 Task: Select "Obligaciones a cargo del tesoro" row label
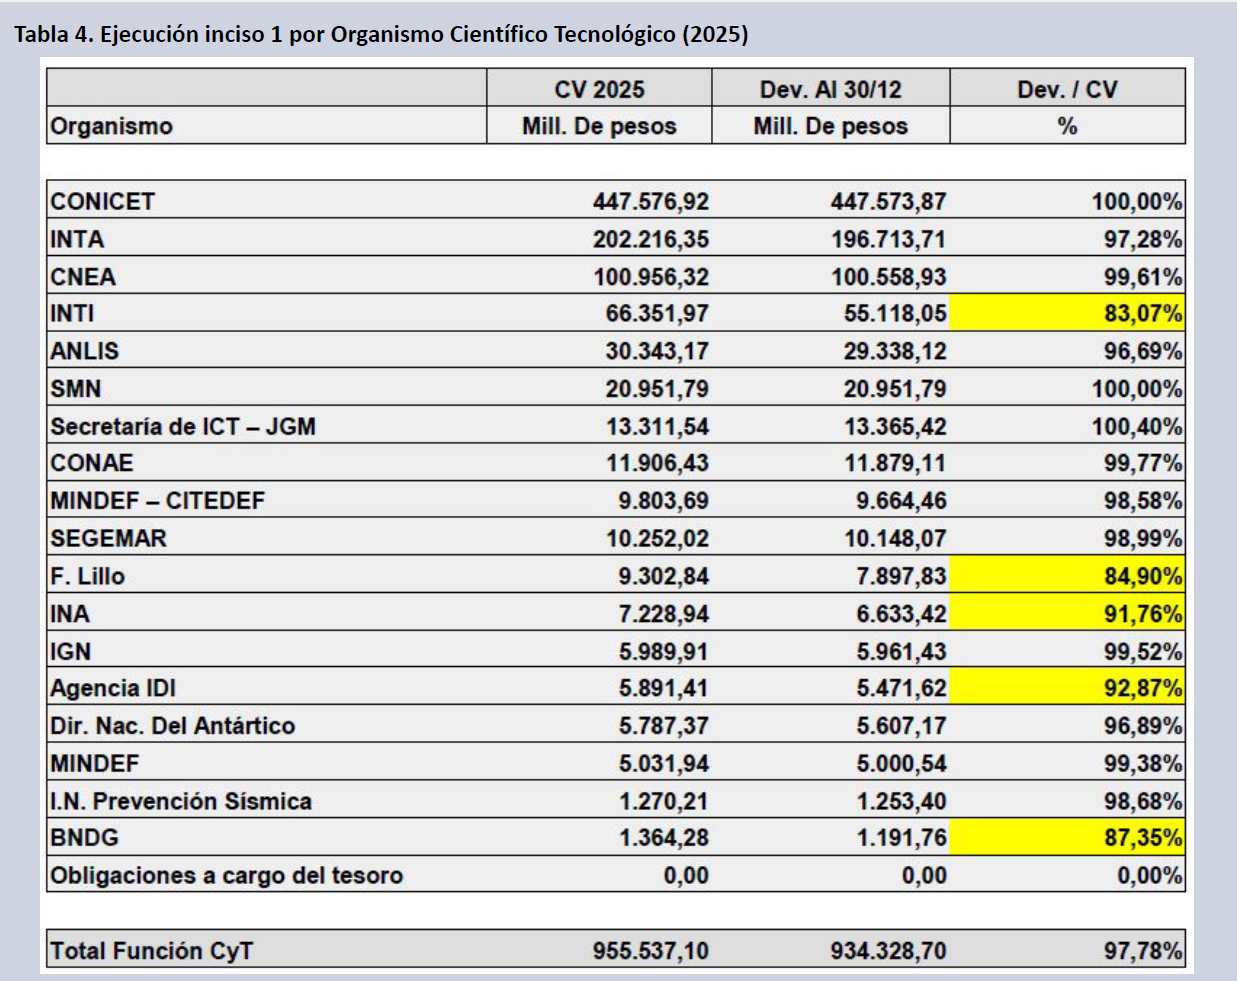click(226, 875)
